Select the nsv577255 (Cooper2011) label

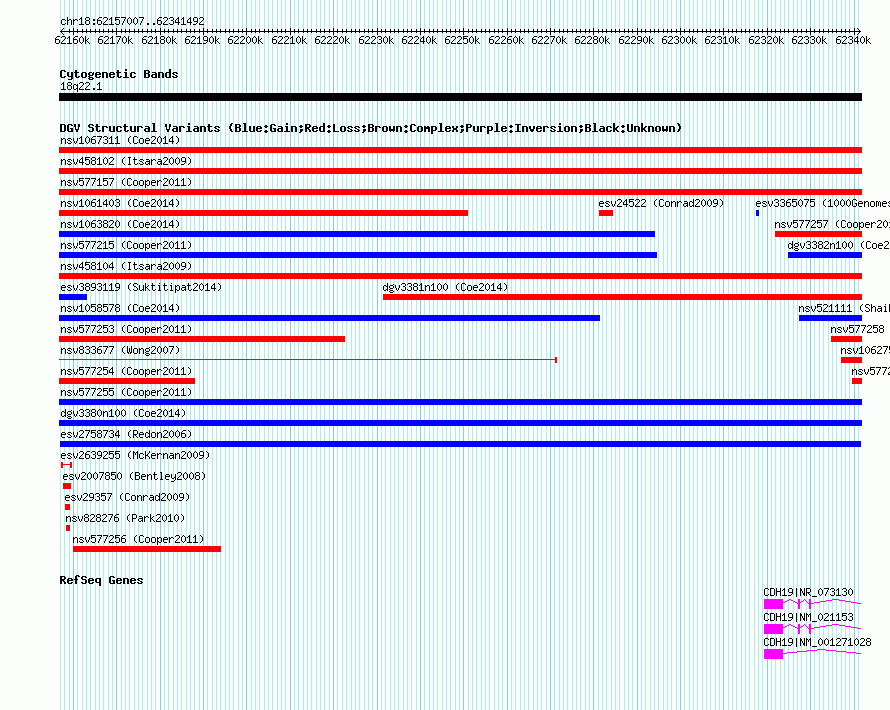coord(126,392)
